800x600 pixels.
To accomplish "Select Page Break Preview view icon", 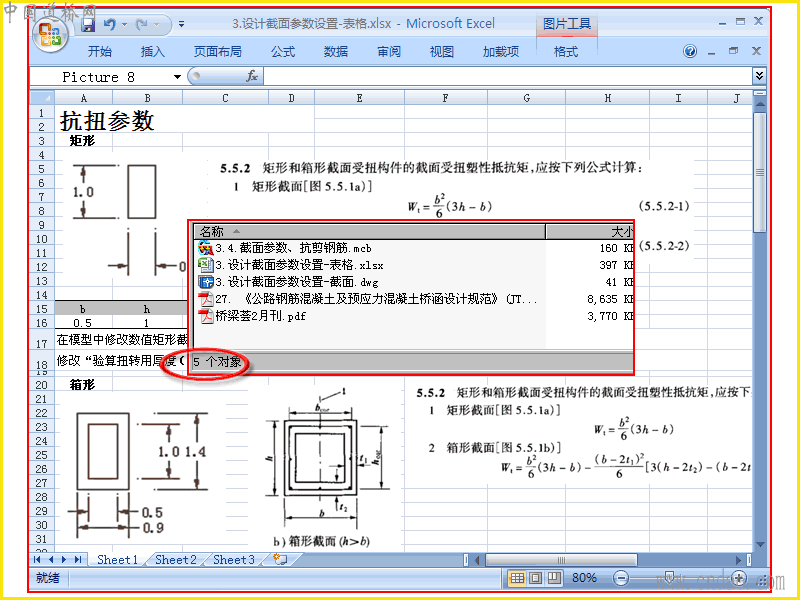I will tap(554, 578).
